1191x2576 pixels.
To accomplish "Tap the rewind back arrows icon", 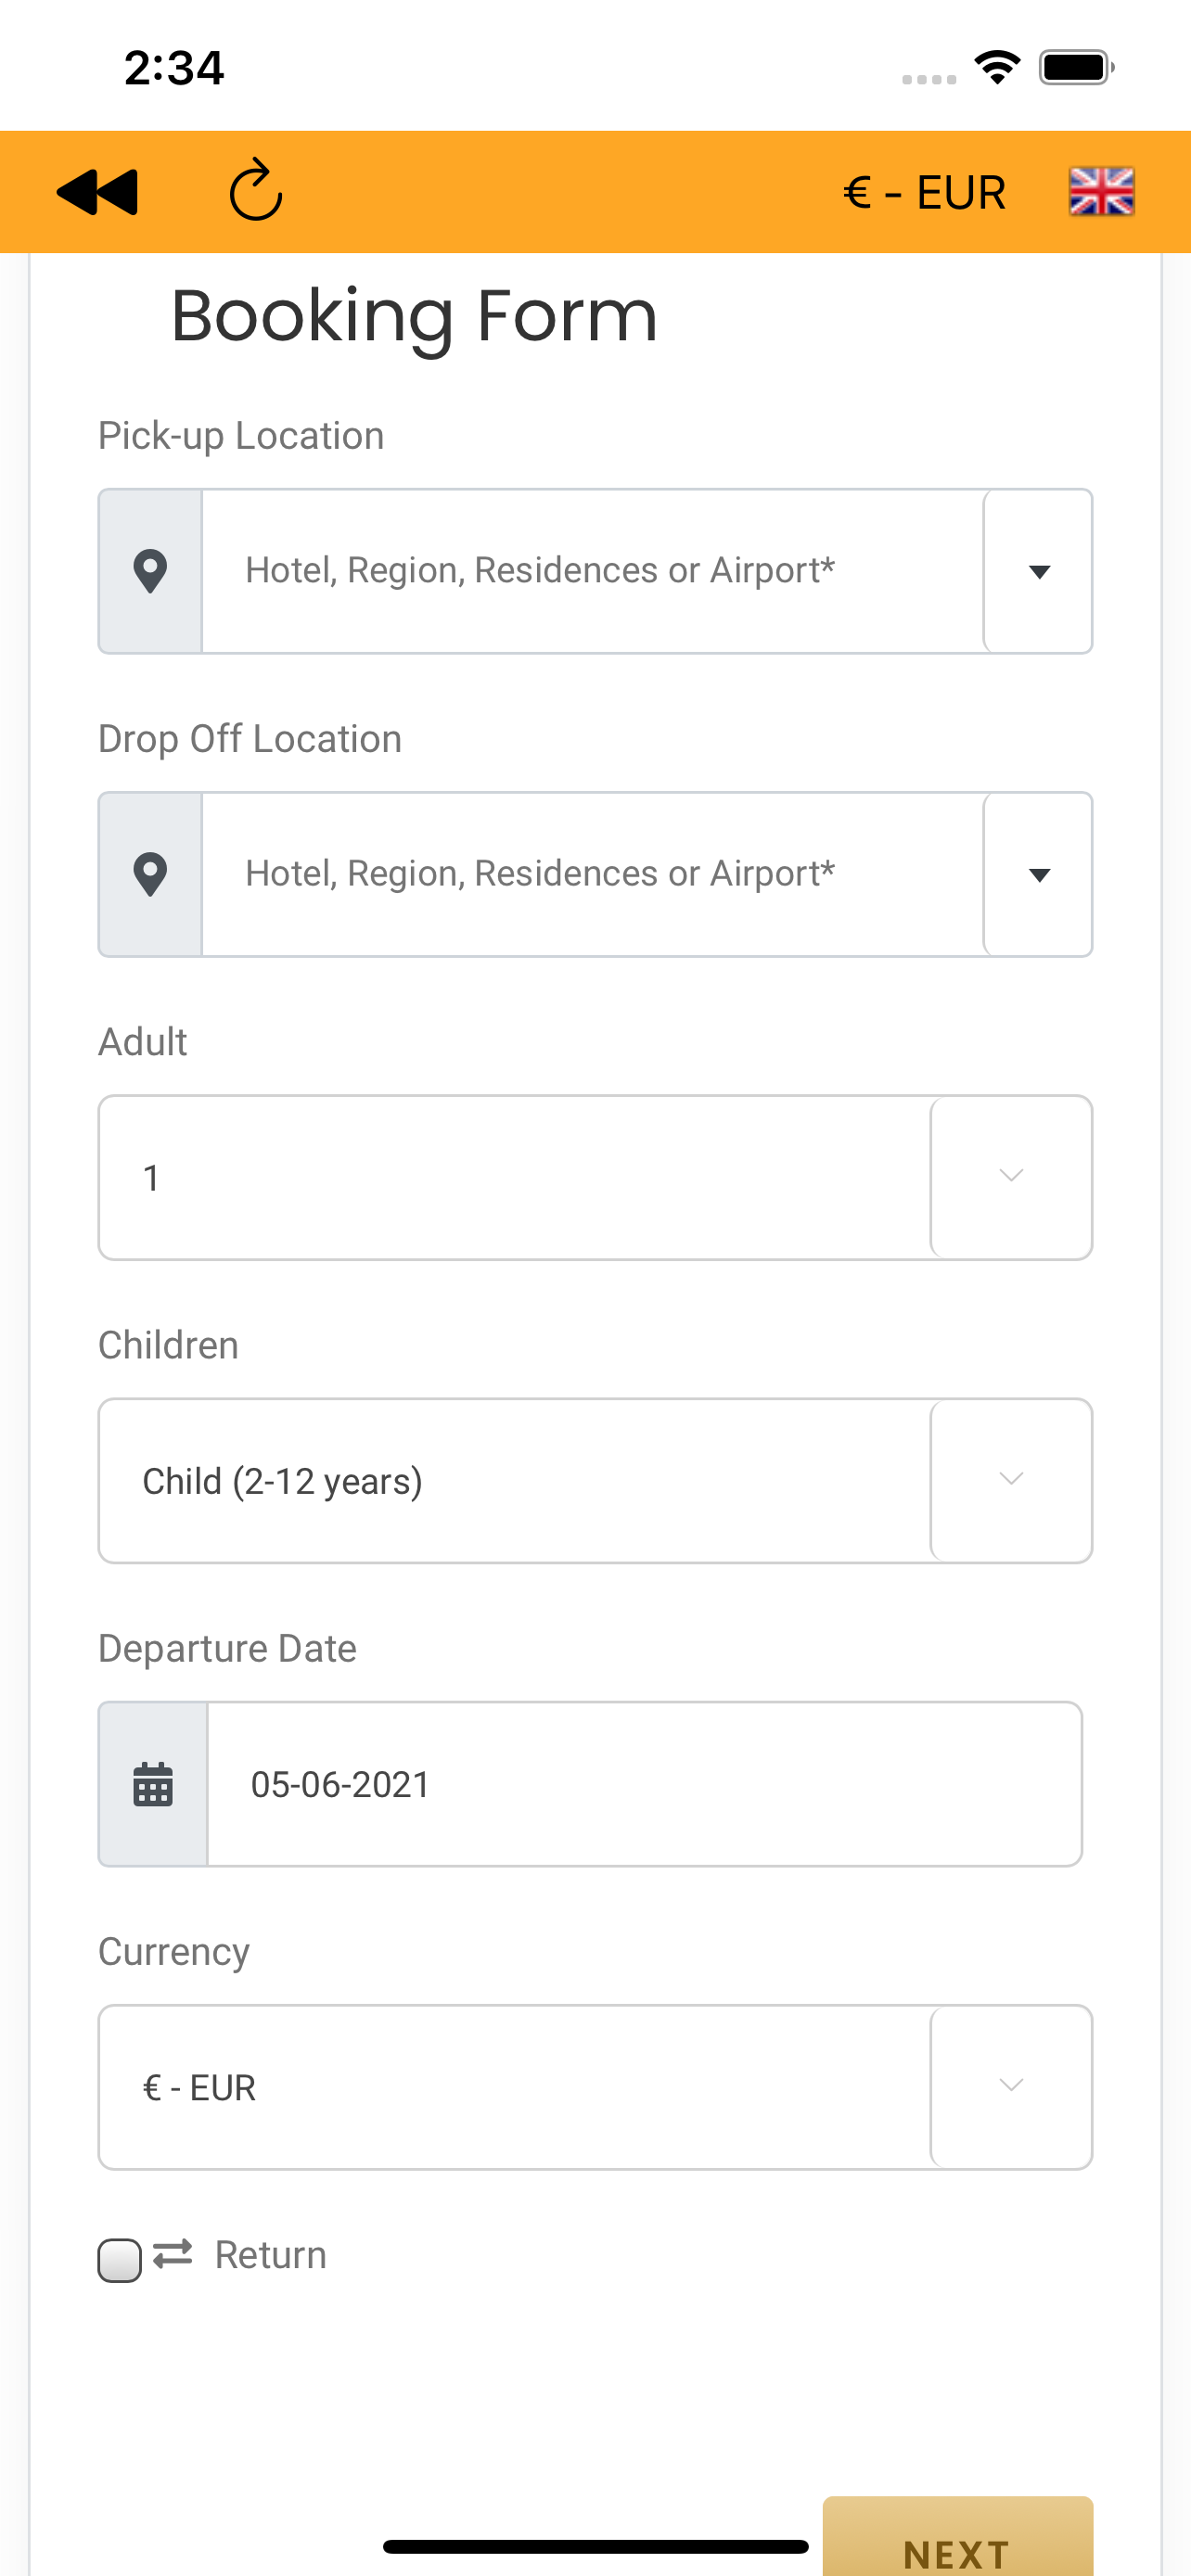I will [x=97, y=192].
